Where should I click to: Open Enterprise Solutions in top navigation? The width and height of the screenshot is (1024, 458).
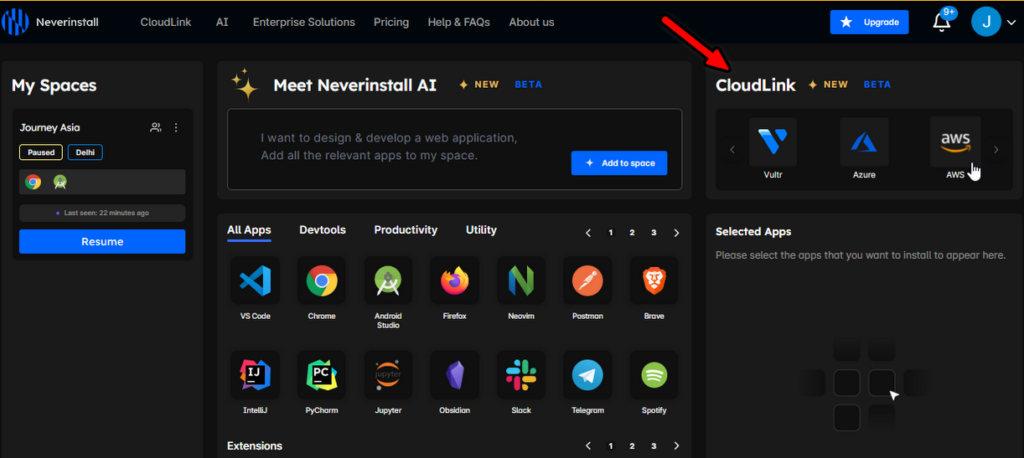coord(304,22)
